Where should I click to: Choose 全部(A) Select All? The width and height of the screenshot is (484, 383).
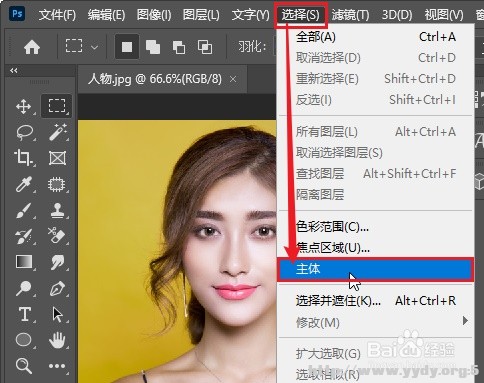point(376,37)
